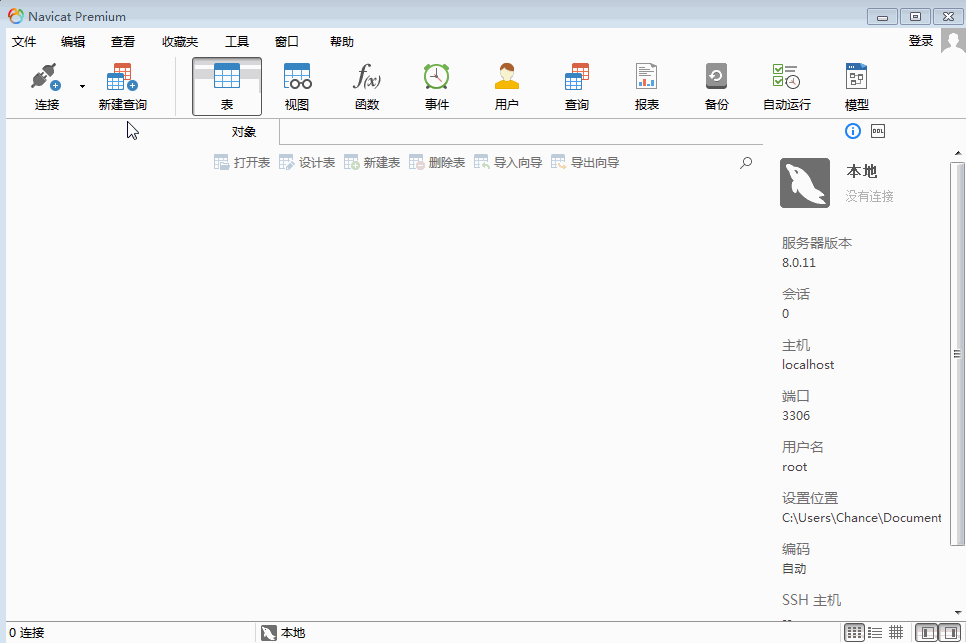Click the search magnifier in the object toolbar
966x643 pixels.
pyautogui.click(x=746, y=161)
